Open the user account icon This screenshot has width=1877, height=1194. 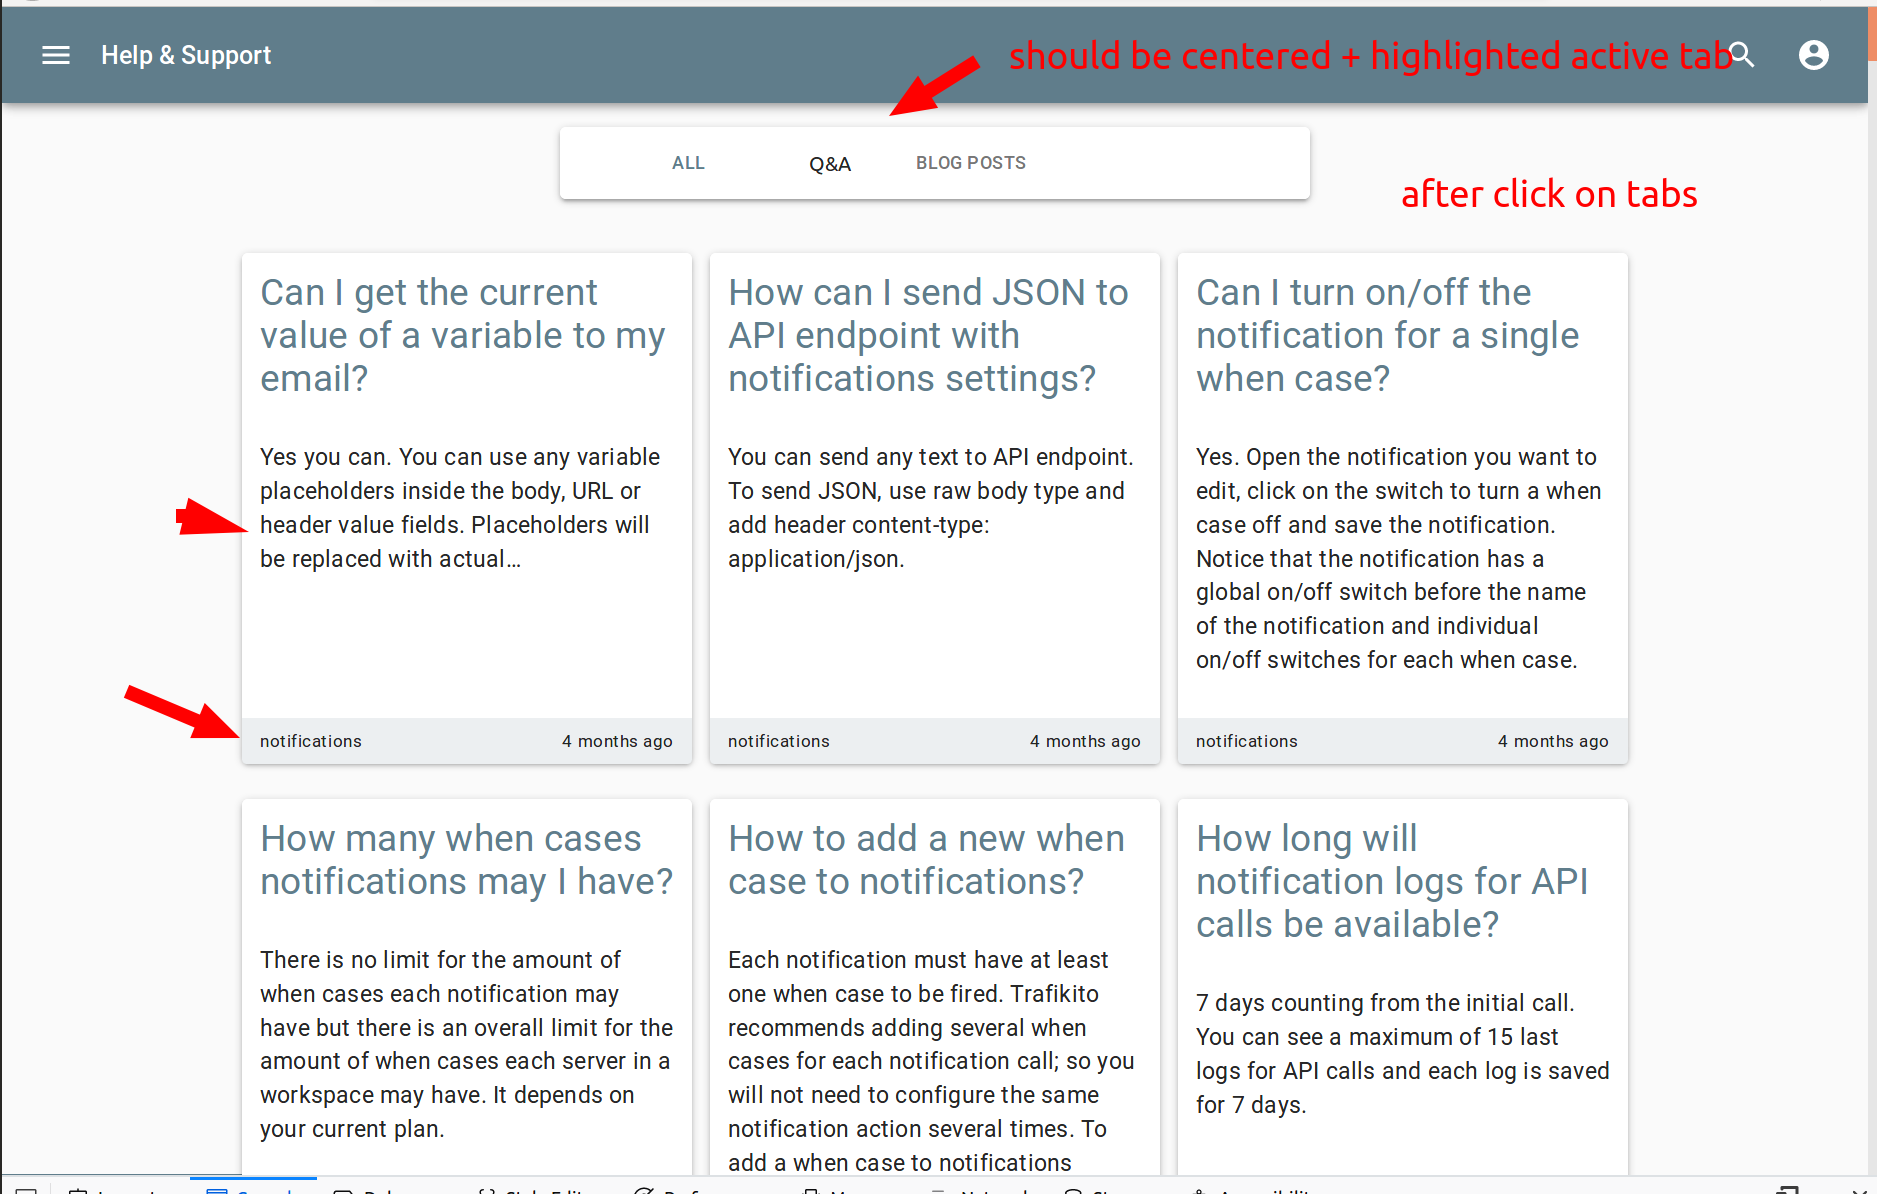[1814, 55]
